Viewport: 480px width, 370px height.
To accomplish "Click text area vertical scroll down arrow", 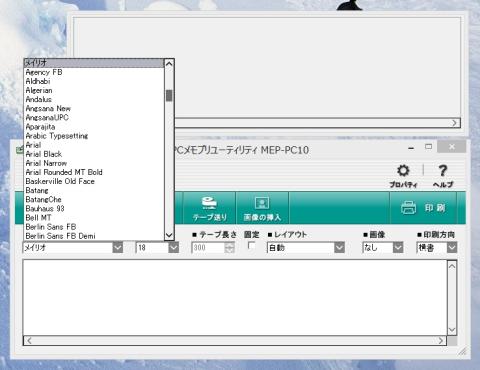I will click(452, 330).
